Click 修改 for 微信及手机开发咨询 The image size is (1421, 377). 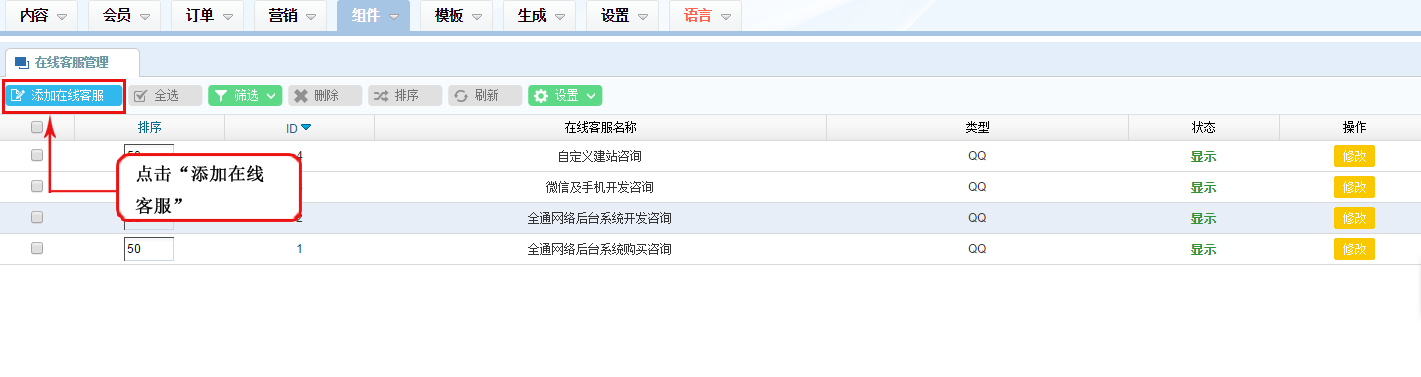click(1354, 187)
